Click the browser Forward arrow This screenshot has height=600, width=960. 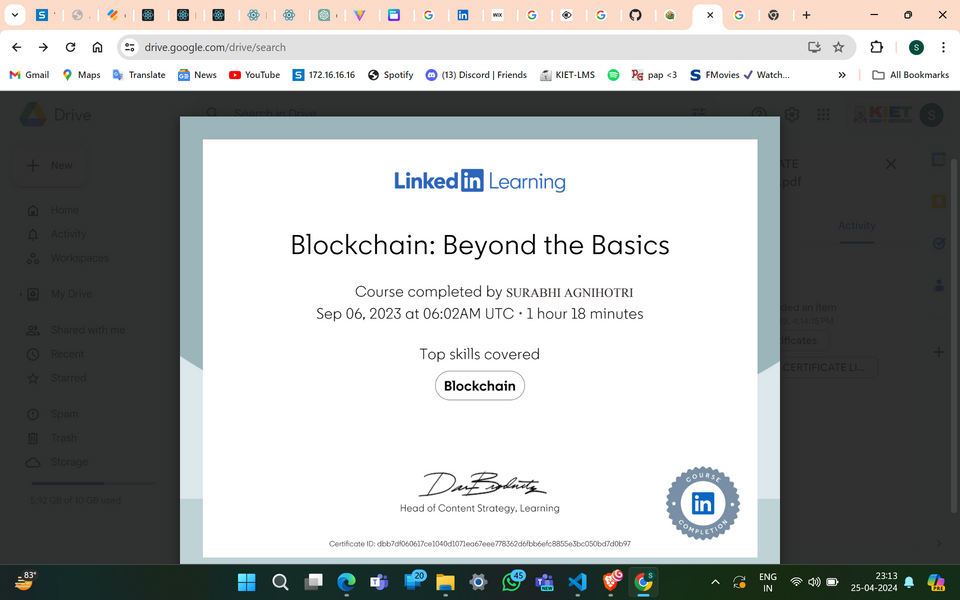click(x=43, y=47)
